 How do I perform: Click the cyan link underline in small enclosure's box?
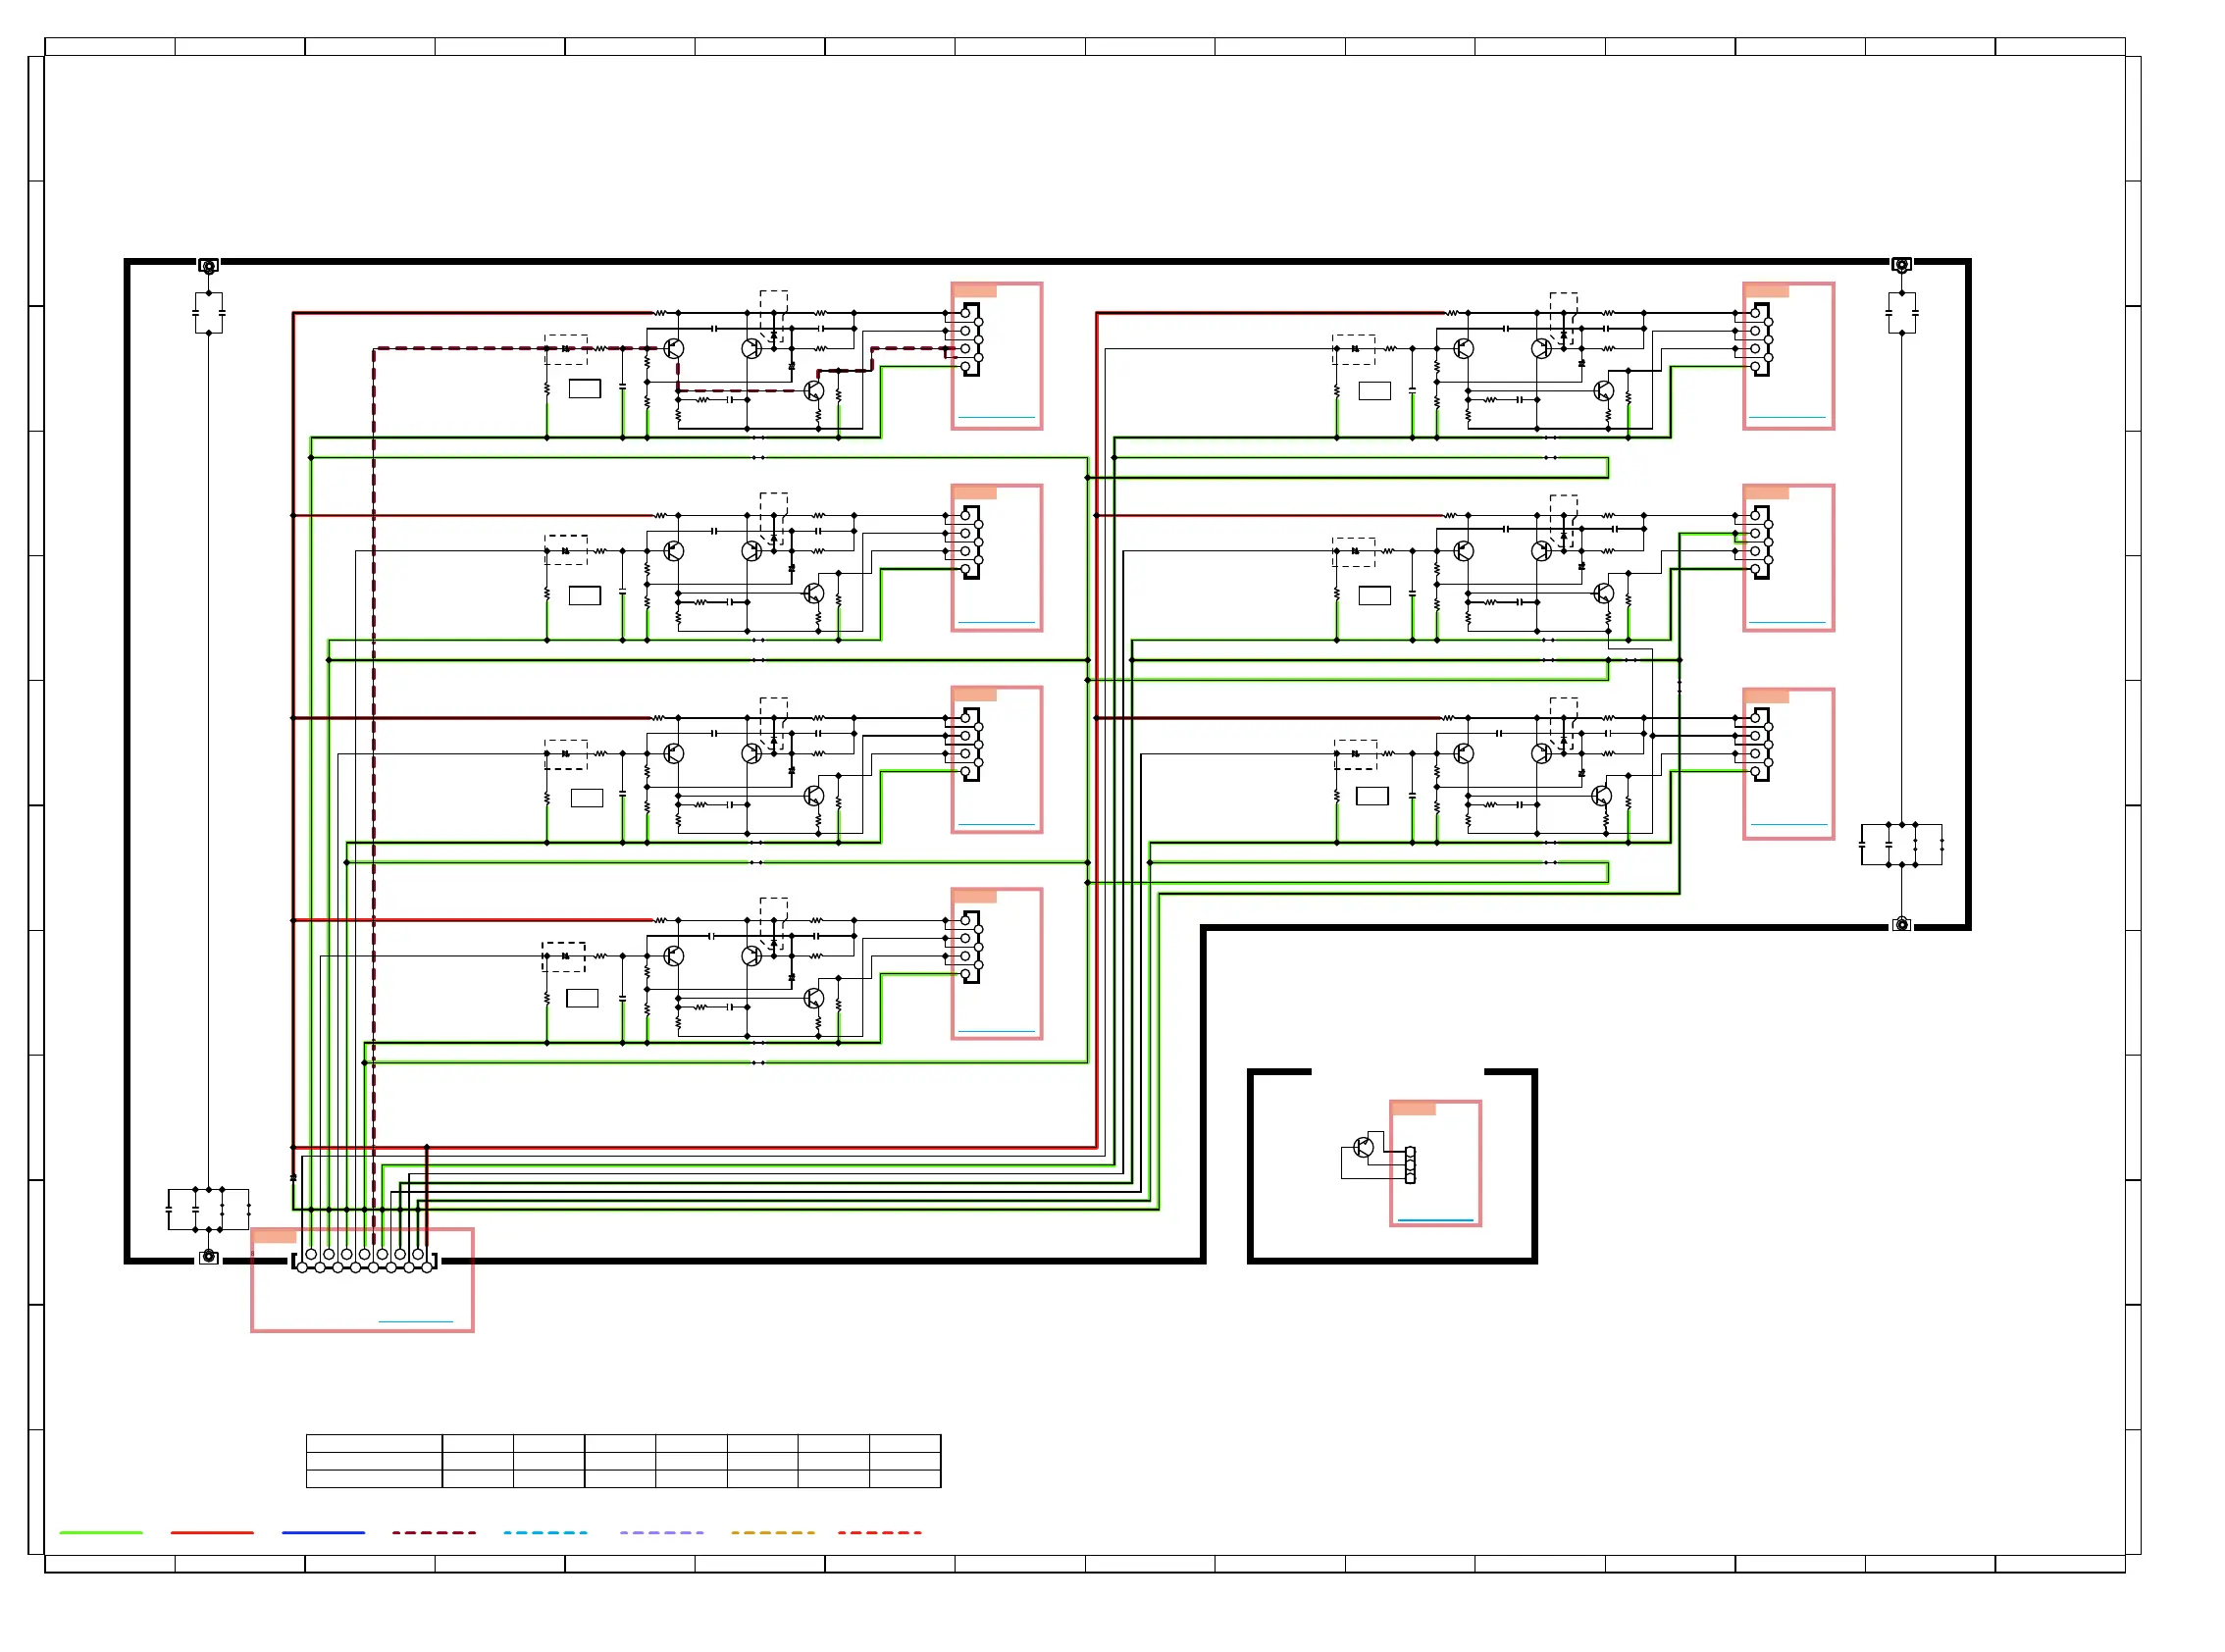[1435, 1220]
